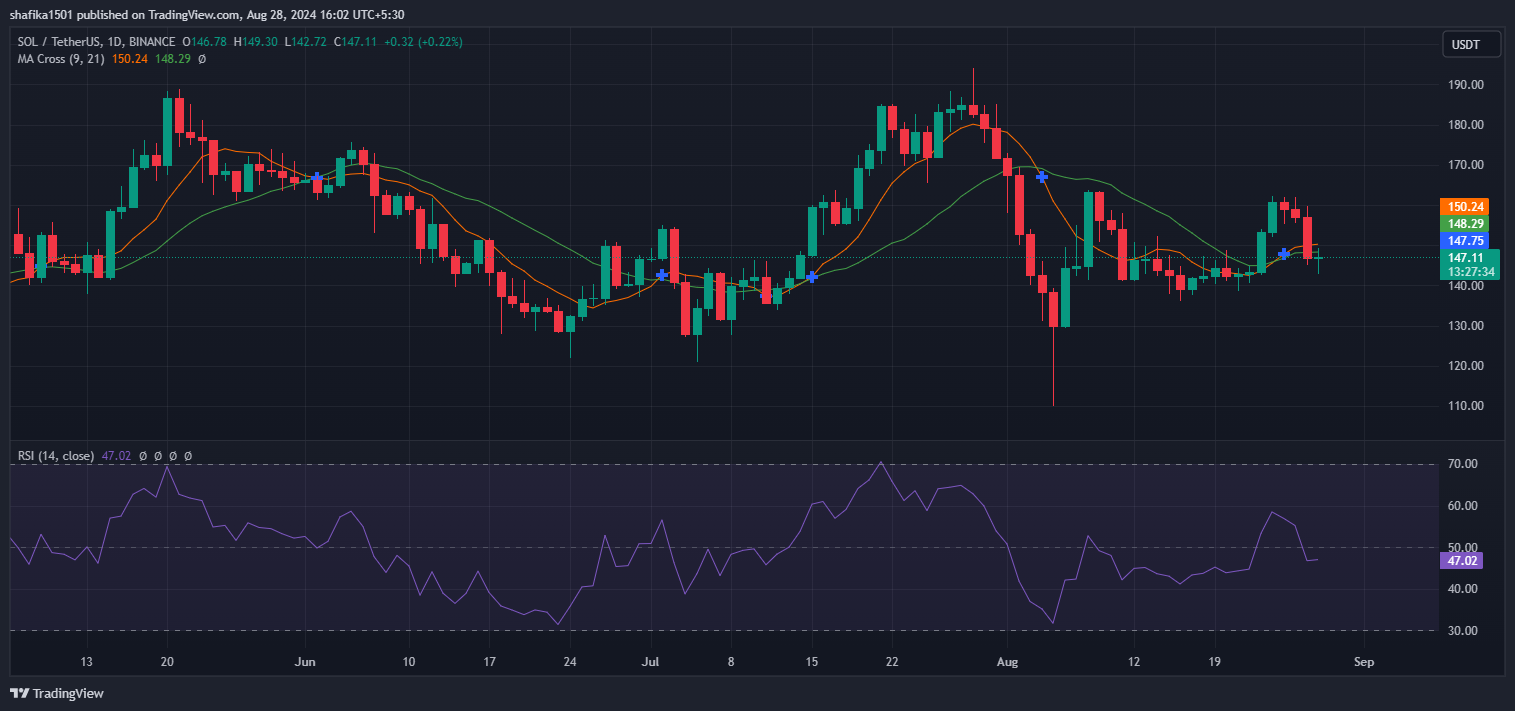Screen dimensions: 1515x711
Task: Click the purple 47.02 RSI value label
Action: coord(1462,560)
